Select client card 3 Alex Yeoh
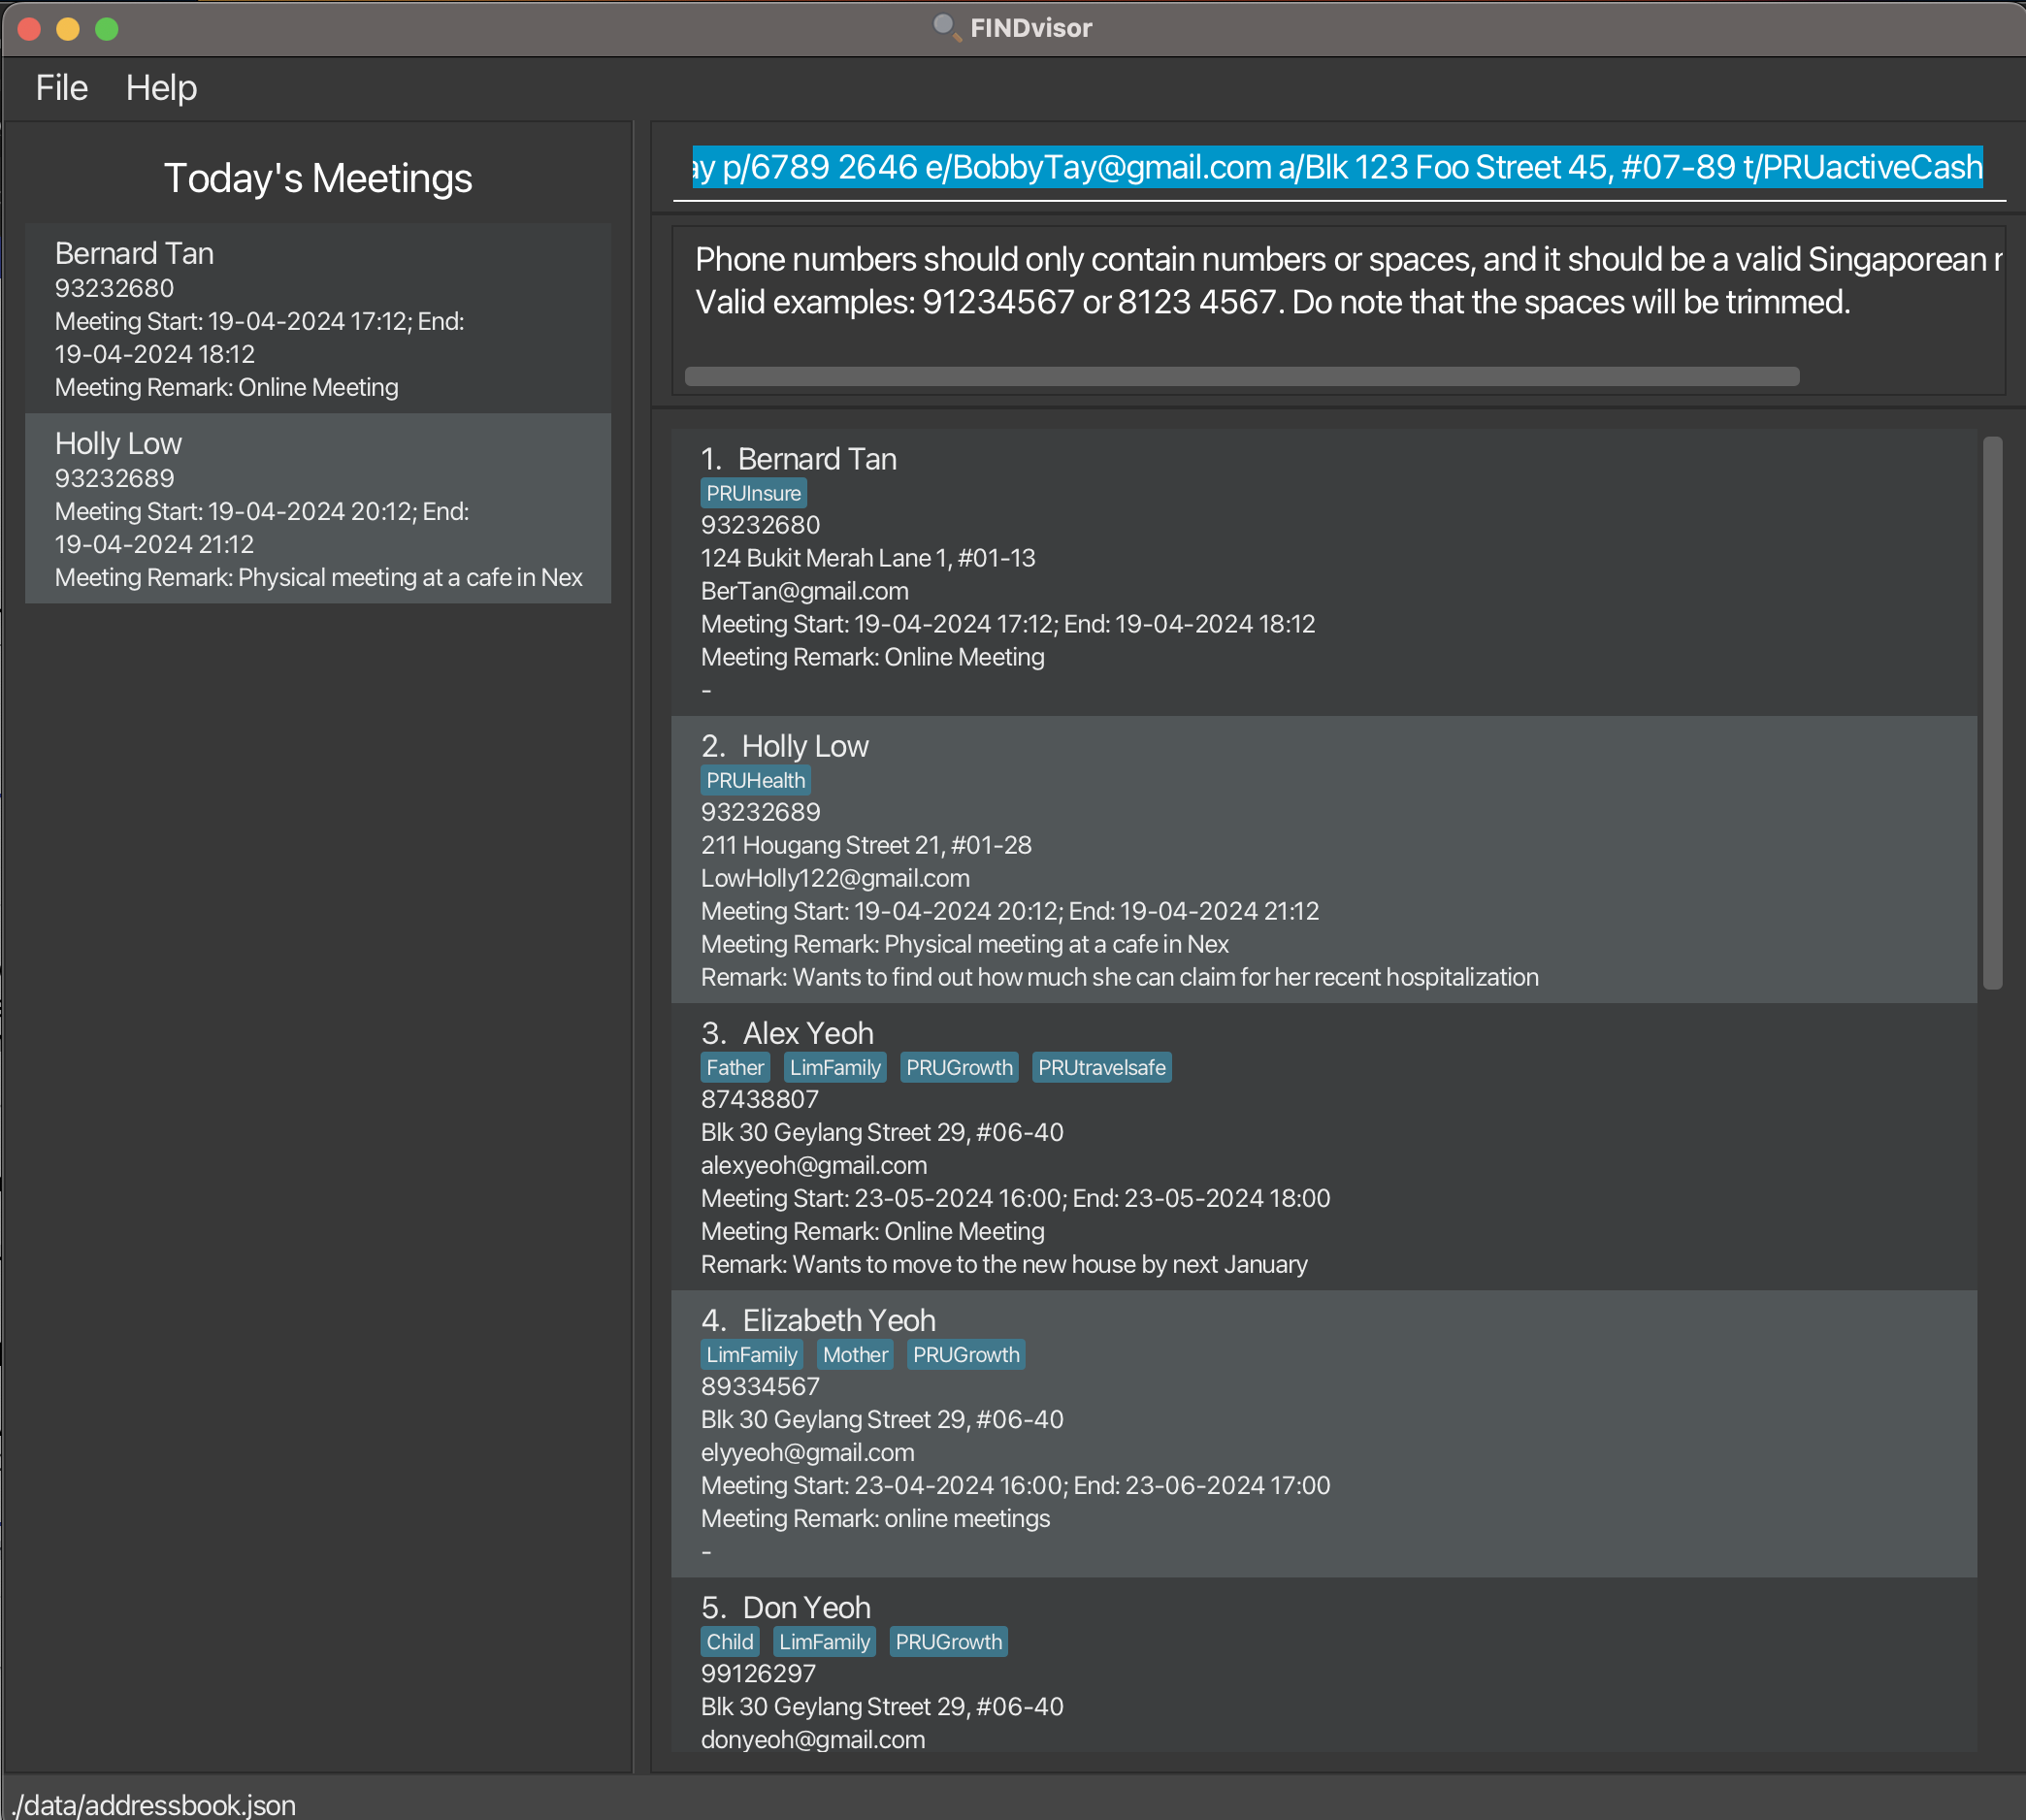Image resolution: width=2026 pixels, height=1820 pixels. 1322,1147
